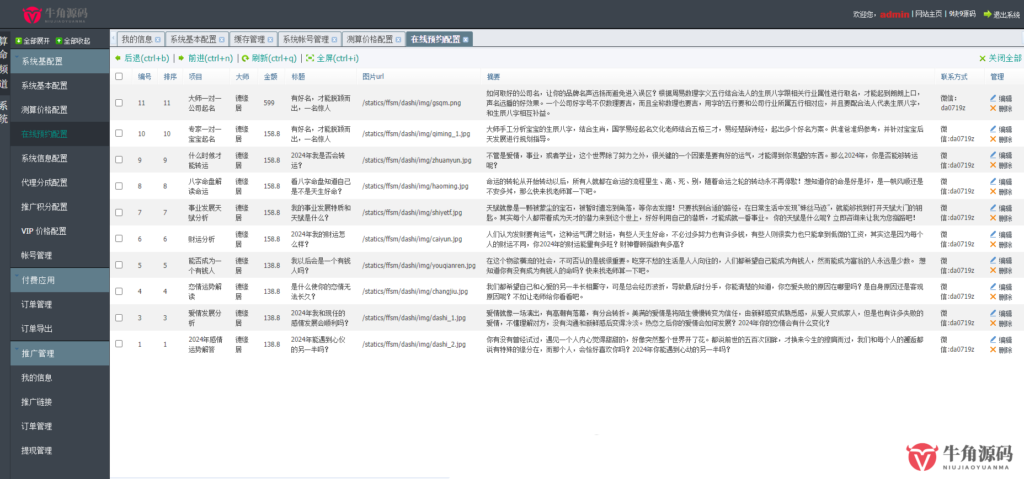Check the box for row 4

(119, 291)
